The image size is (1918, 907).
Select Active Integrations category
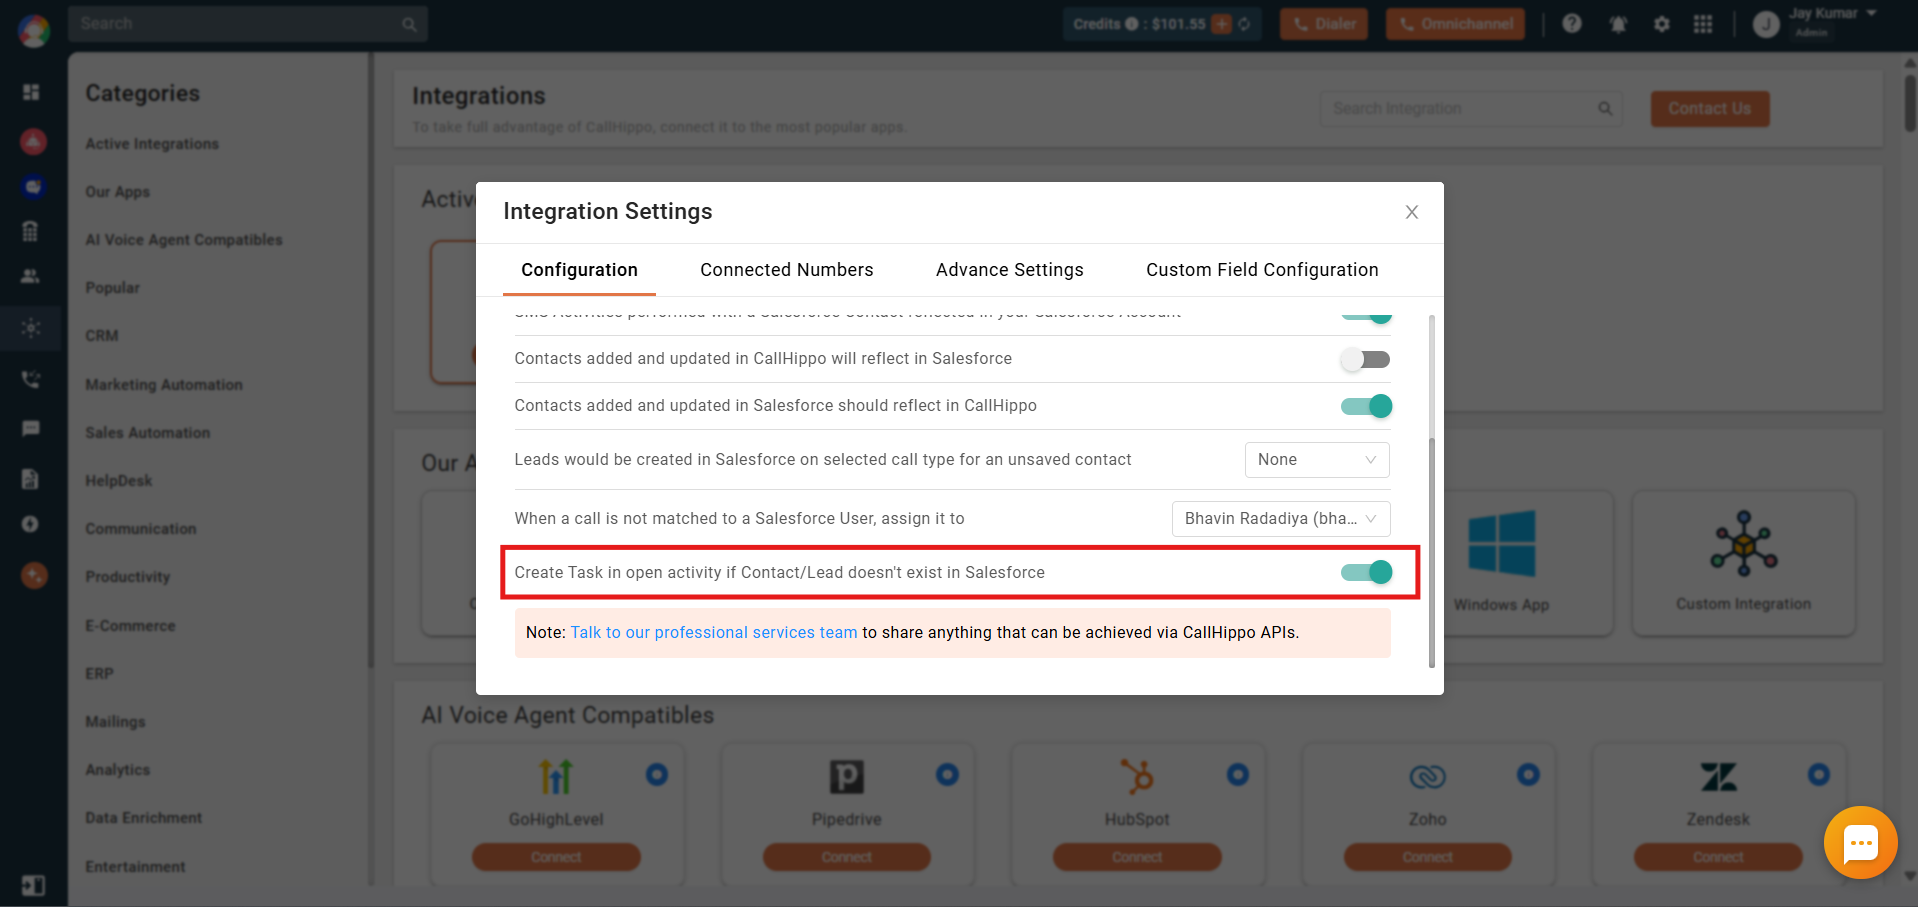[152, 144]
